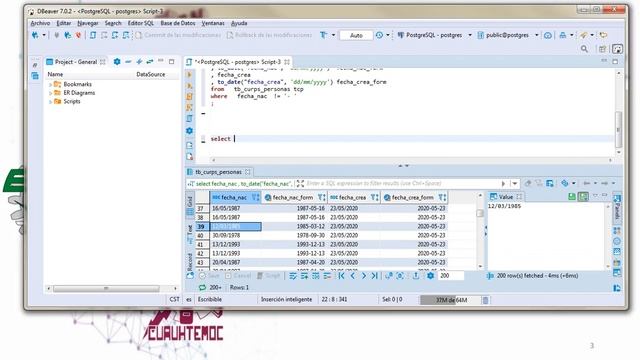Toggle sort filter icon on fecha_nac column
Viewport: 640px width, 360px height.
256,198
